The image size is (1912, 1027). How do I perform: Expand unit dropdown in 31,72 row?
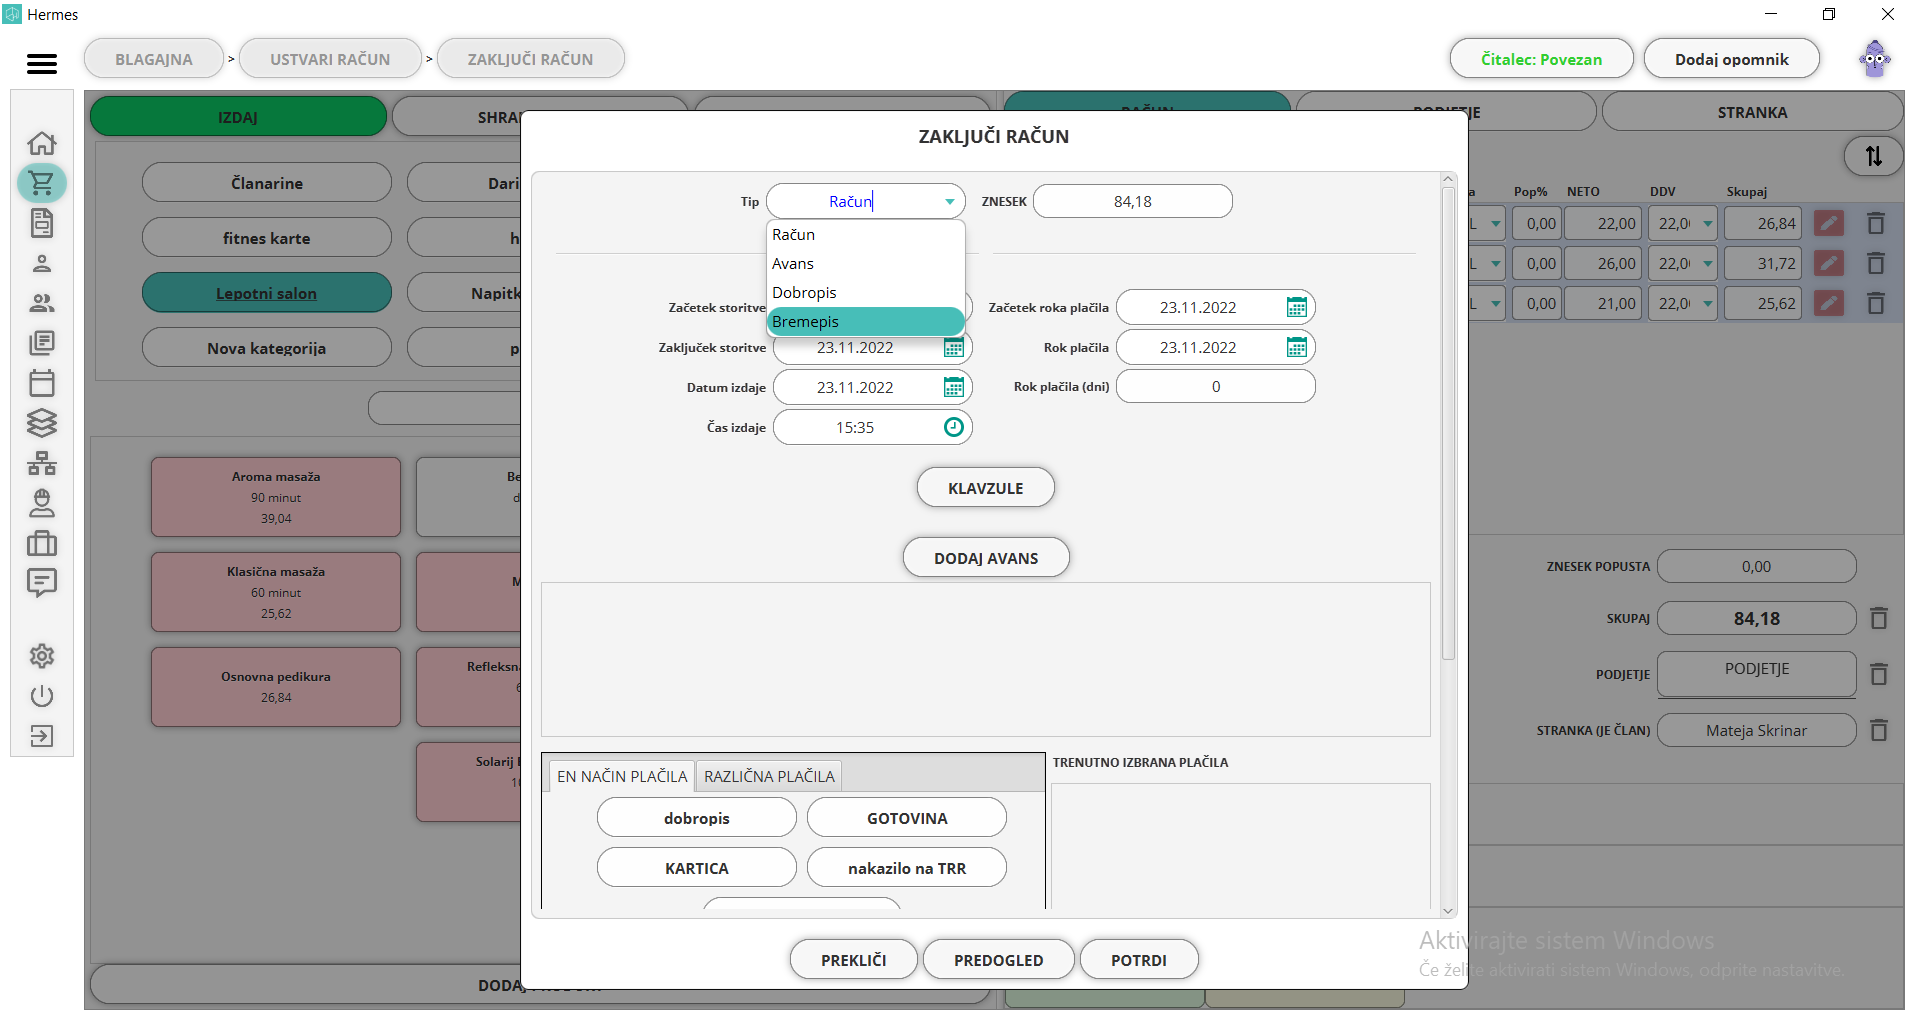coord(1495,264)
